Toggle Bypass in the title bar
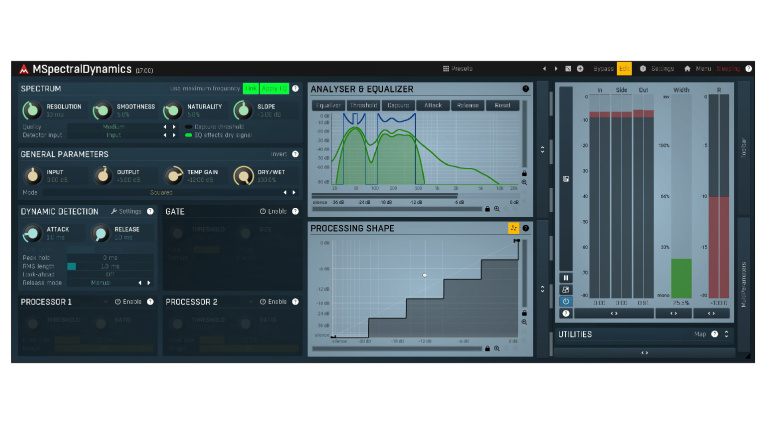This screenshot has width=768, height=424. (x=603, y=69)
